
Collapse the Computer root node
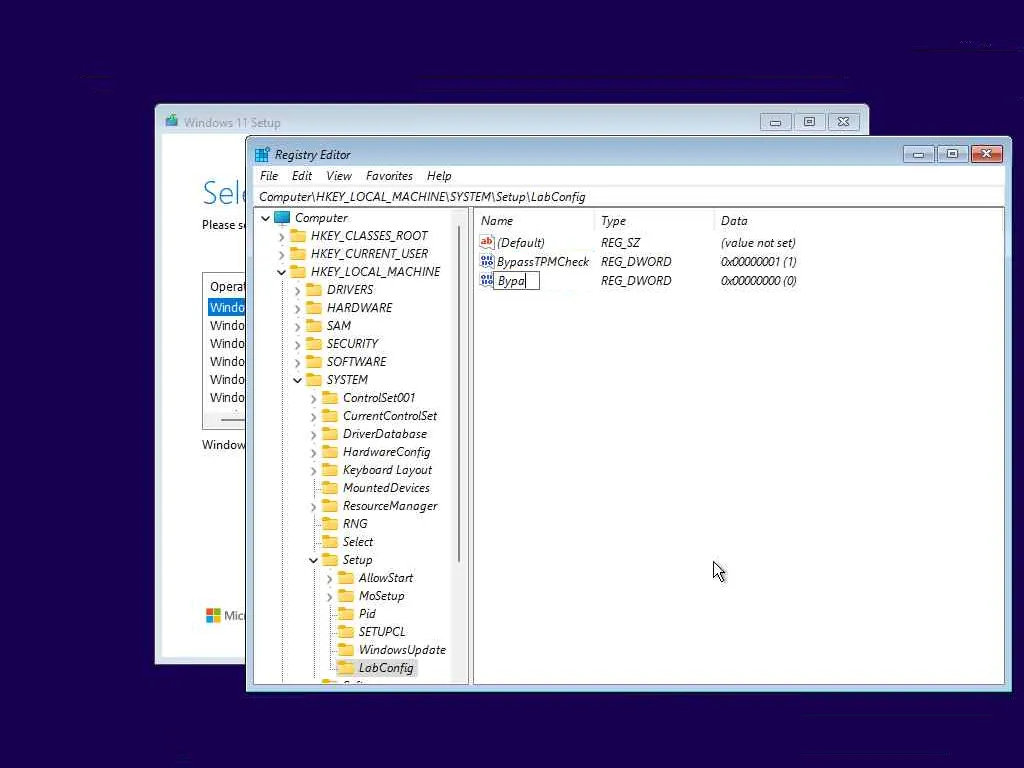(x=265, y=218)
